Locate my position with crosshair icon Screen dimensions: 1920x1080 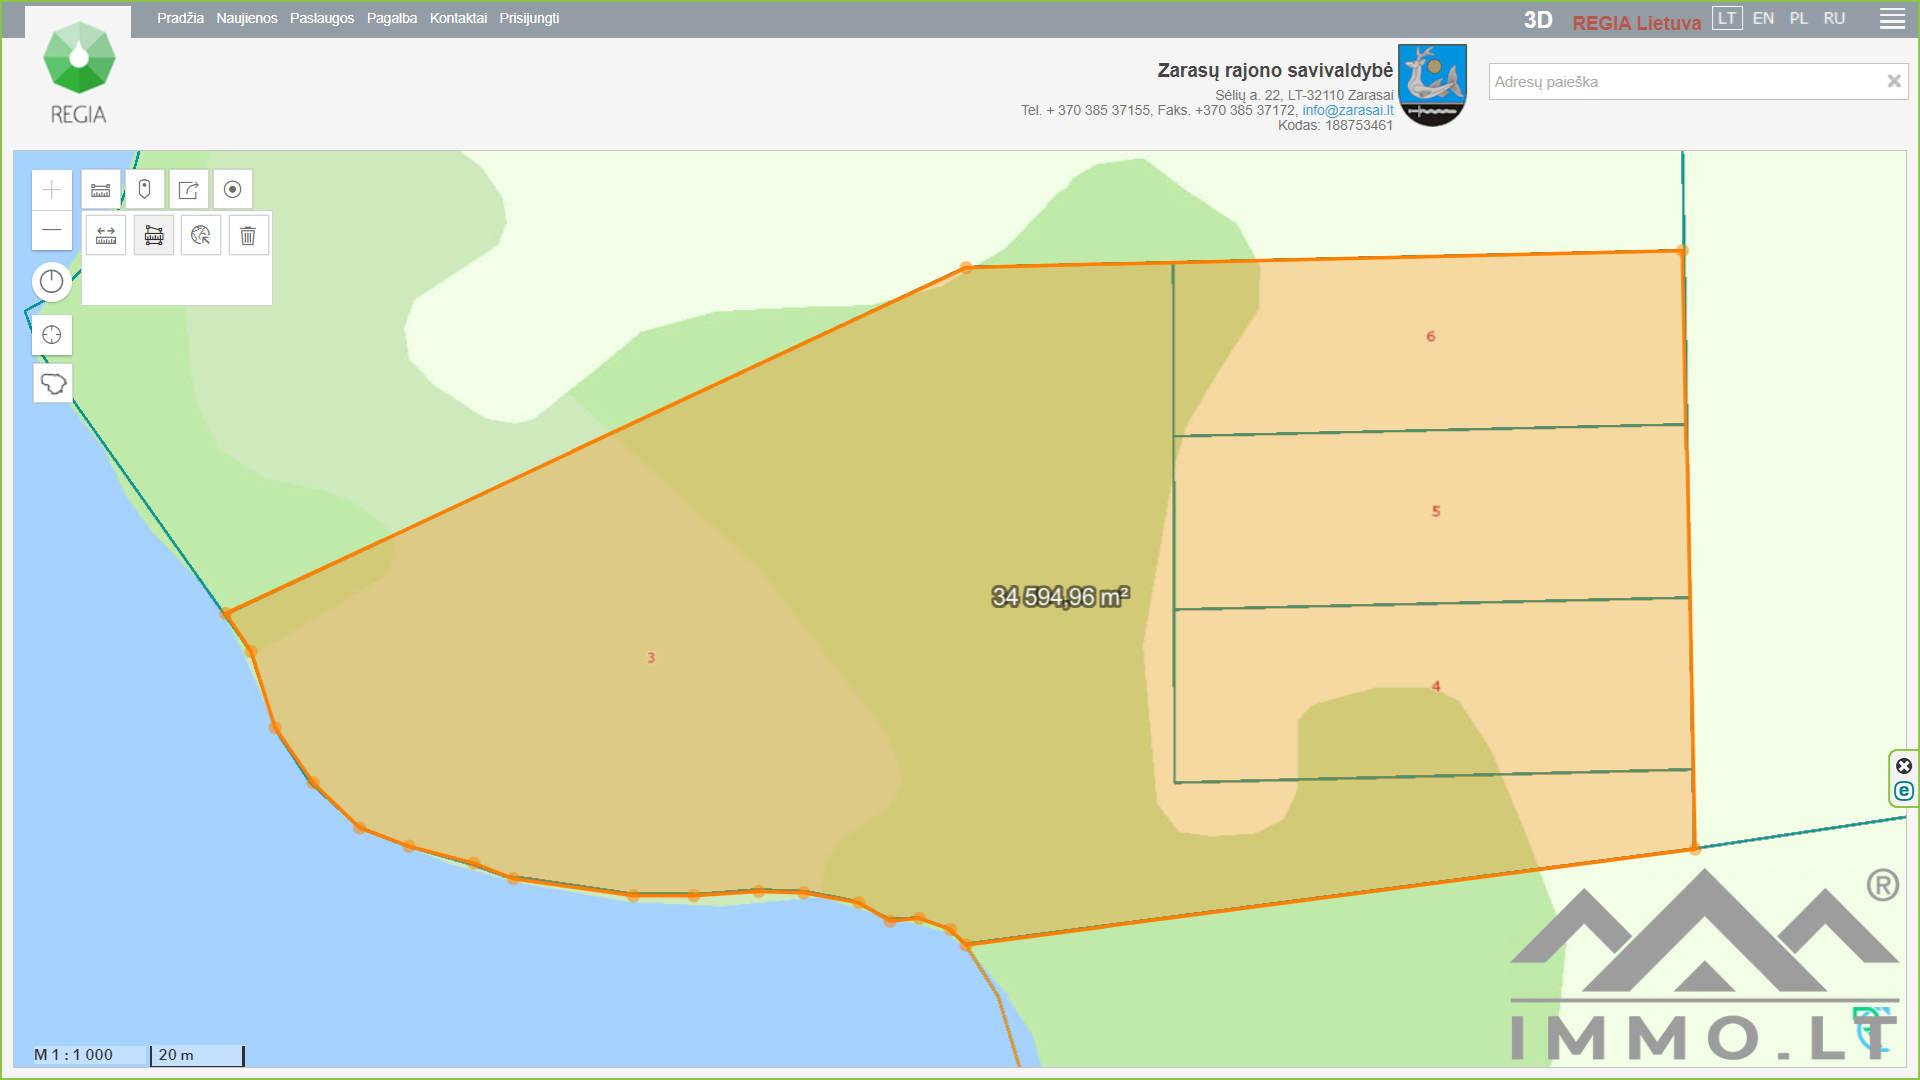tap(52, 335)
